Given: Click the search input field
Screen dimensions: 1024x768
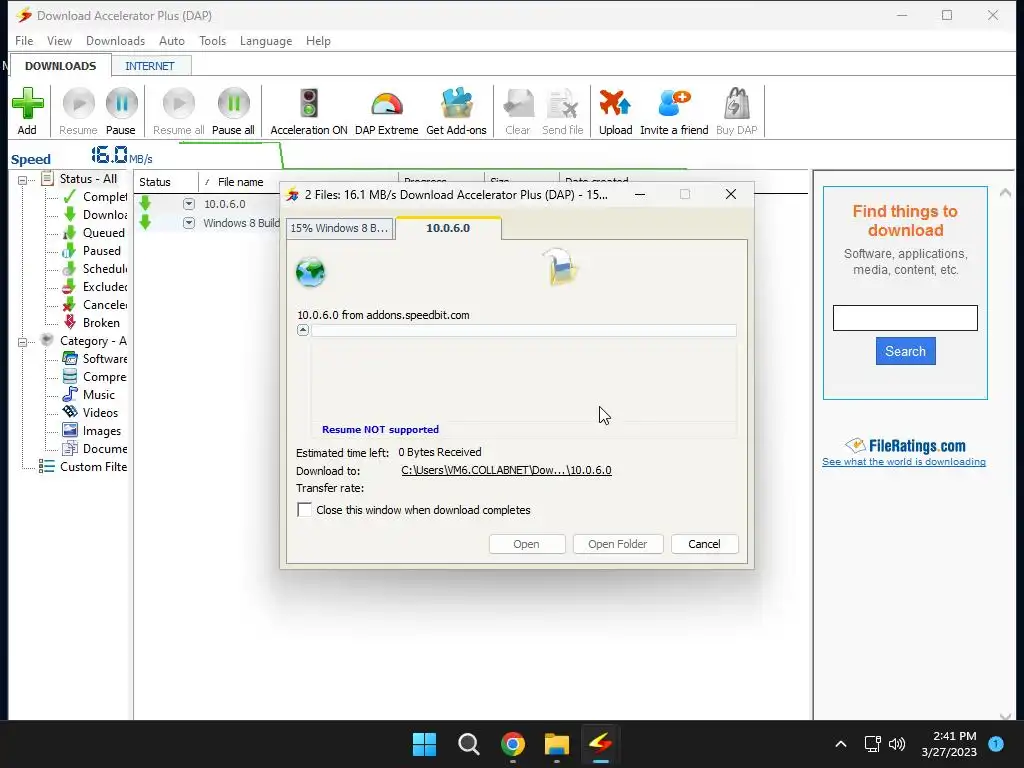Looking at the screenshot, I should 905,318.
